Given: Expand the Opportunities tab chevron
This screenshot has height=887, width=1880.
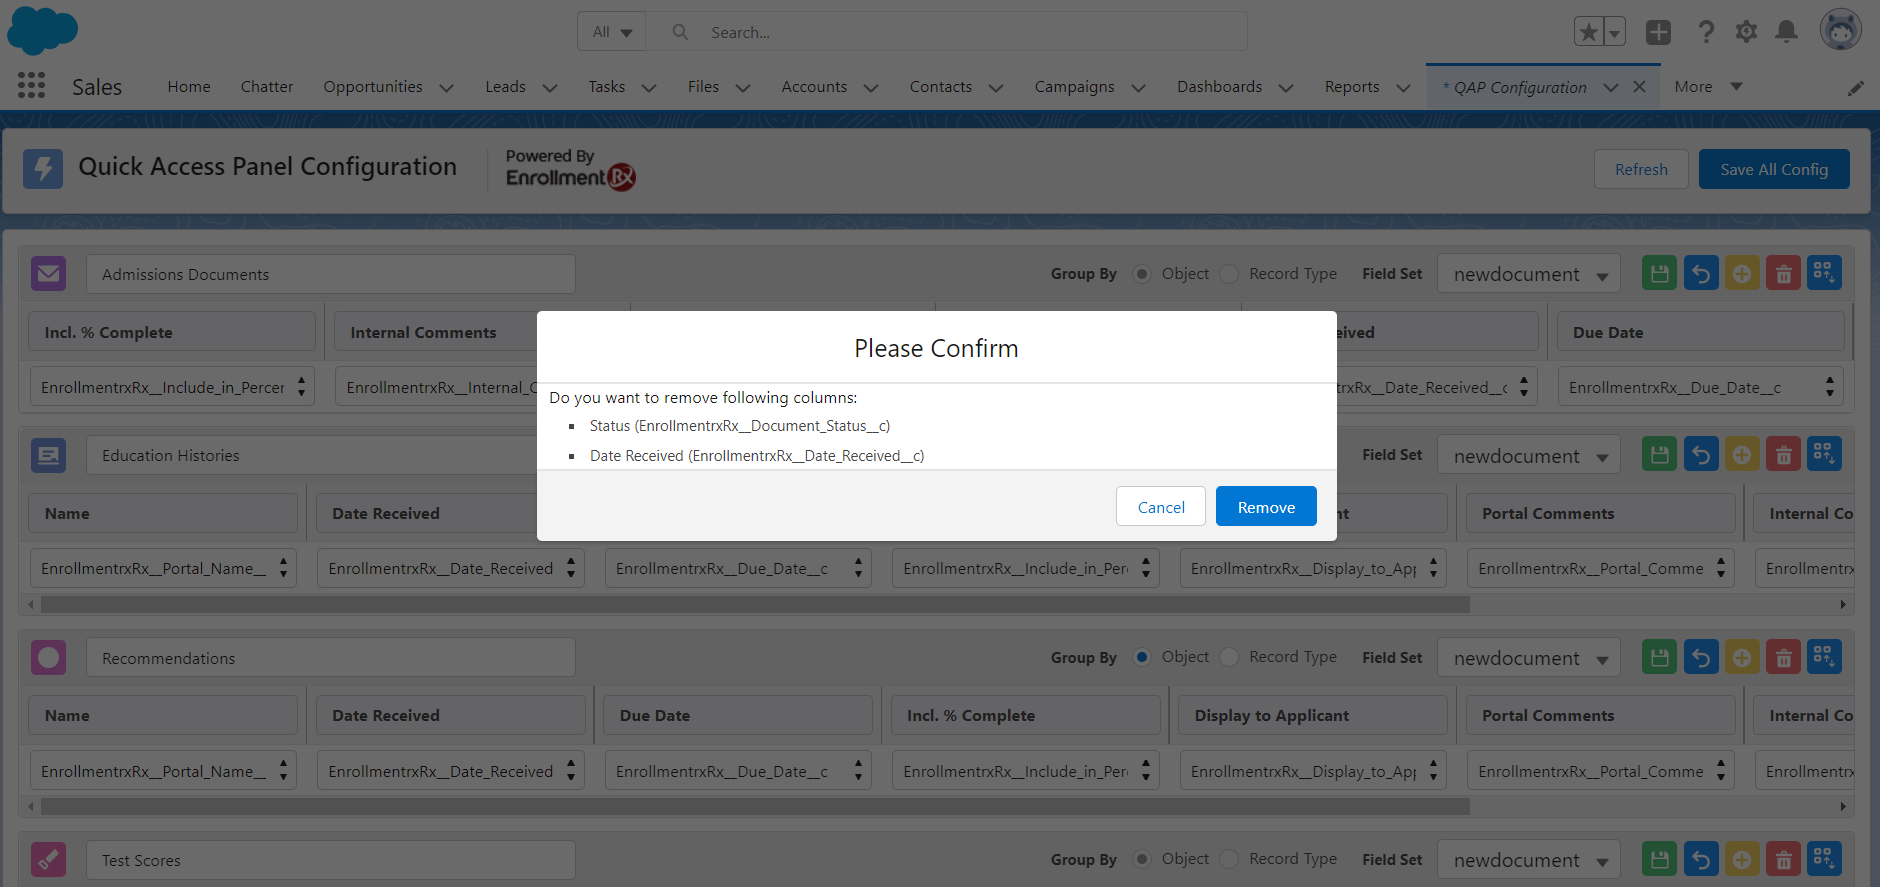Looking at the screenshot, I should pos(446,88).
